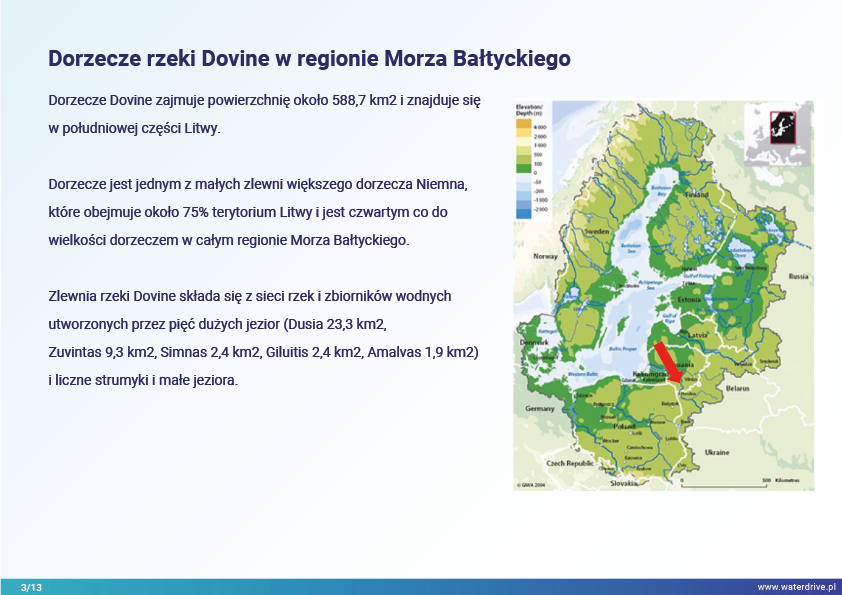
Task: Click the text line mentioning '588,7 km2'
Action: (x=250, y=101)
